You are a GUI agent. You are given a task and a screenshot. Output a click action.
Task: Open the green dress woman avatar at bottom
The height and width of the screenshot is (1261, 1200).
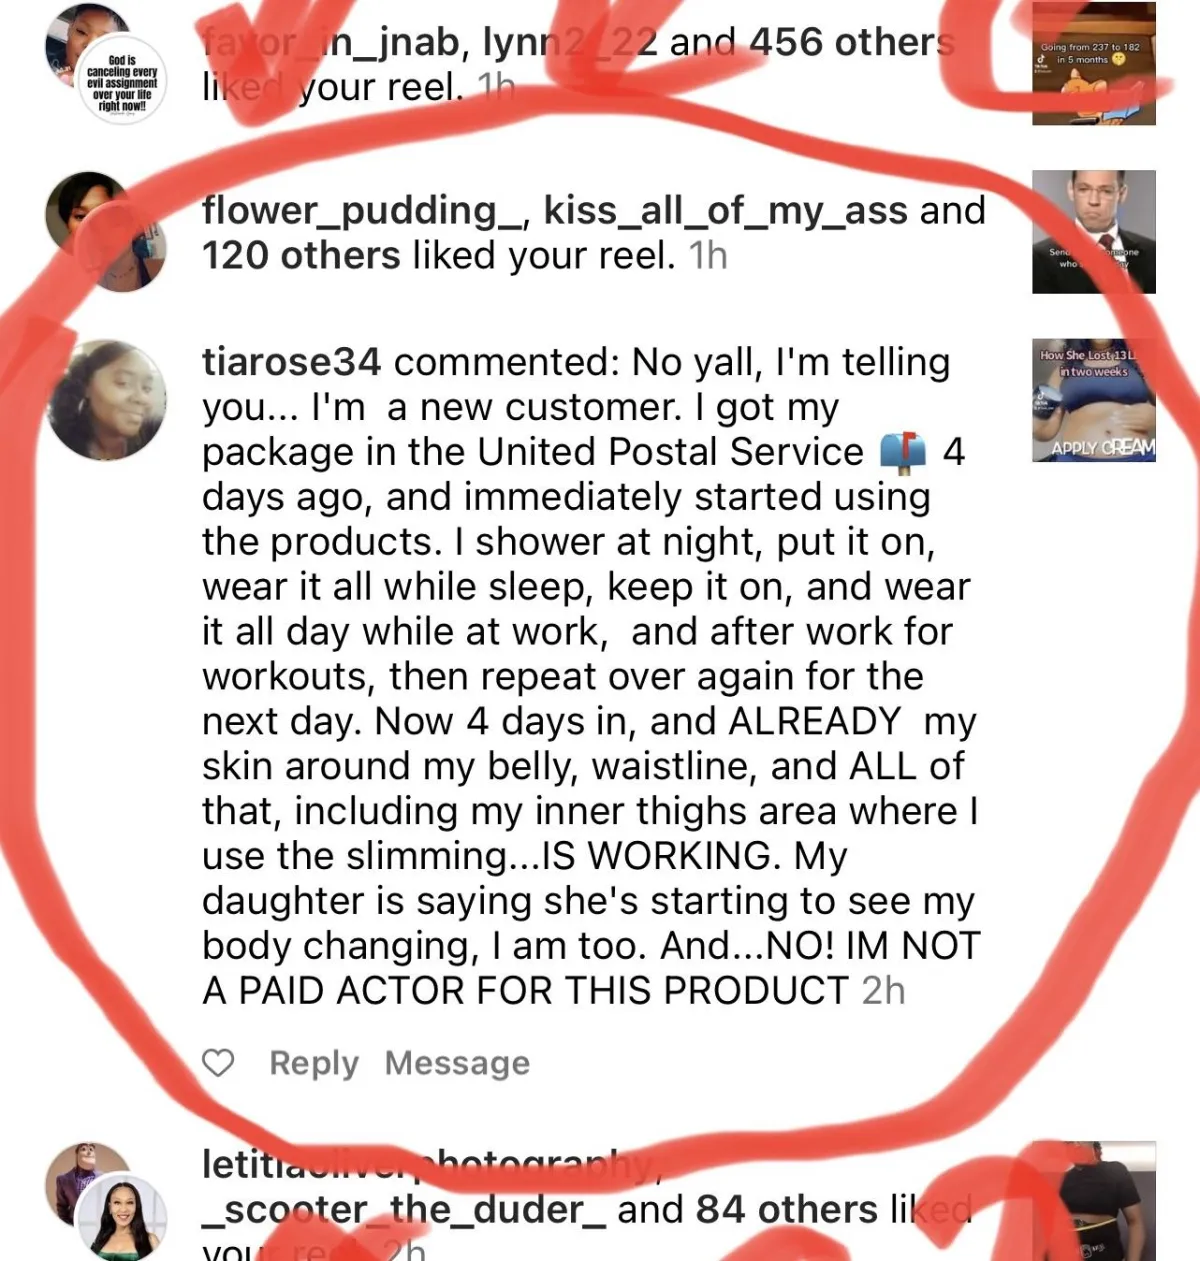pyautogui.click(x=123, y=1217)
